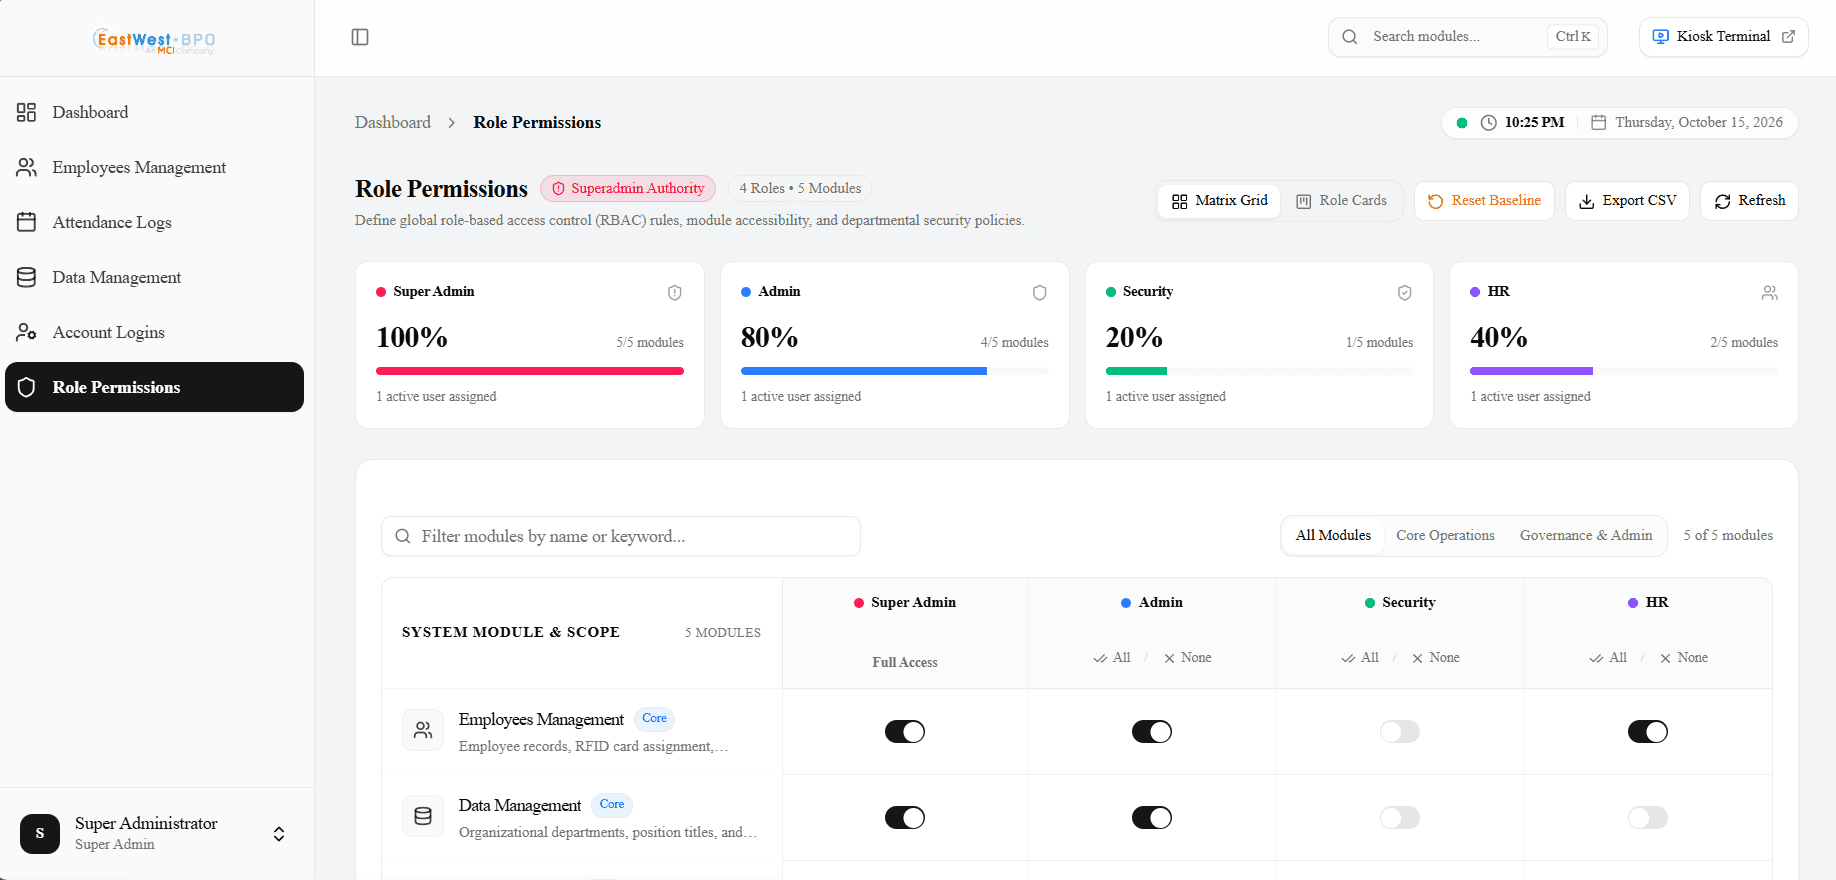The height and width of the screenshot is (880, 1836).
Task: Click the Attendance Logs calendar icon
Action: (x=27, y=222)
